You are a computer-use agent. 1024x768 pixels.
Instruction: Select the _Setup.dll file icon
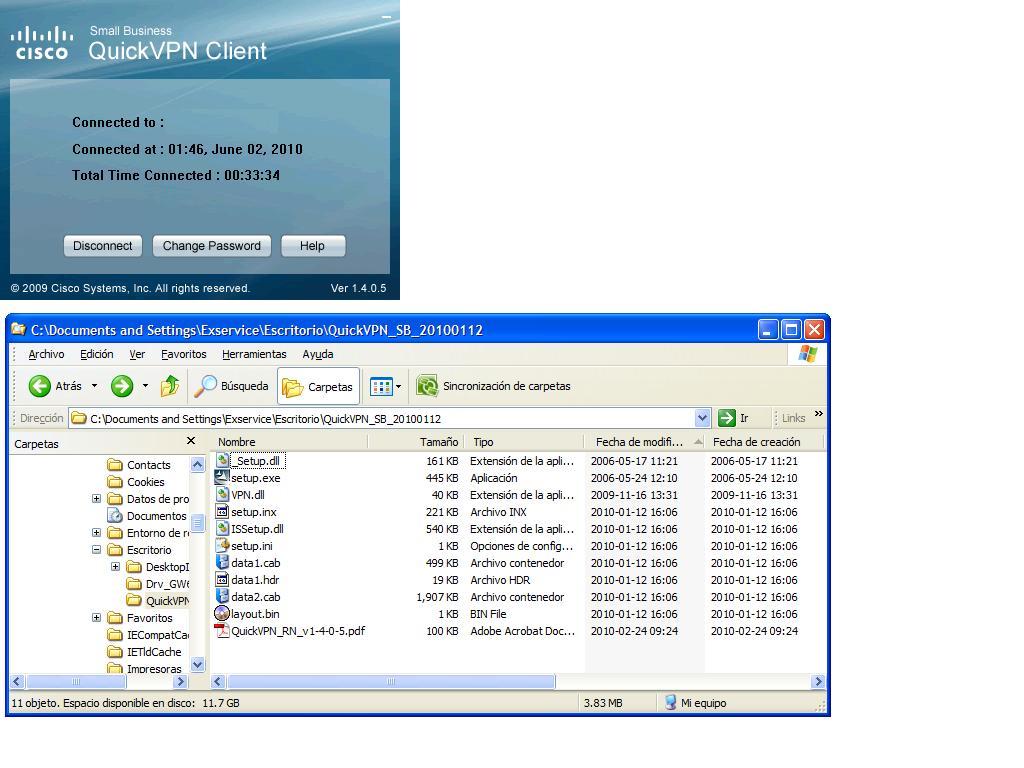pos(222,460)
